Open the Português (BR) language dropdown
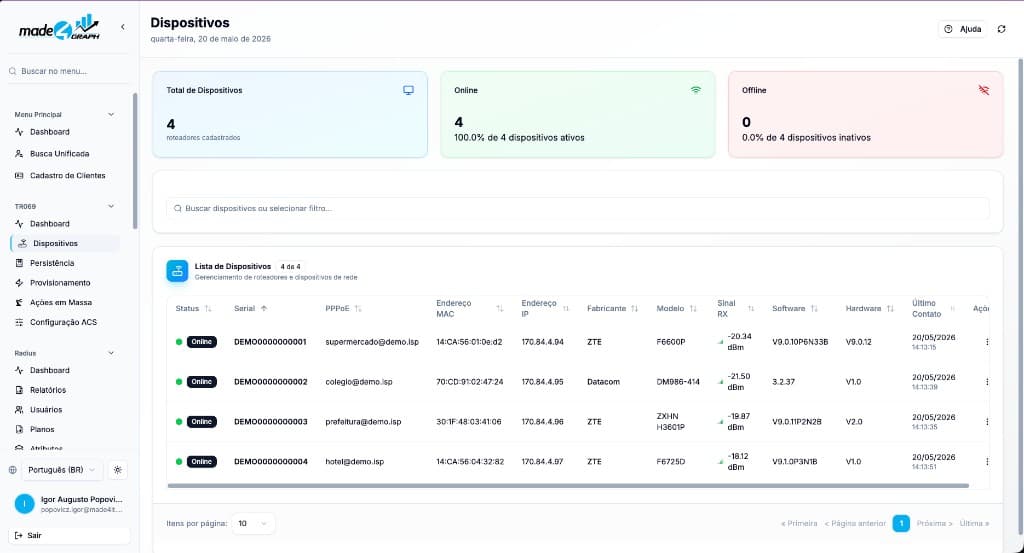The width and height of the screenshot is (1024, 553). 61,469
